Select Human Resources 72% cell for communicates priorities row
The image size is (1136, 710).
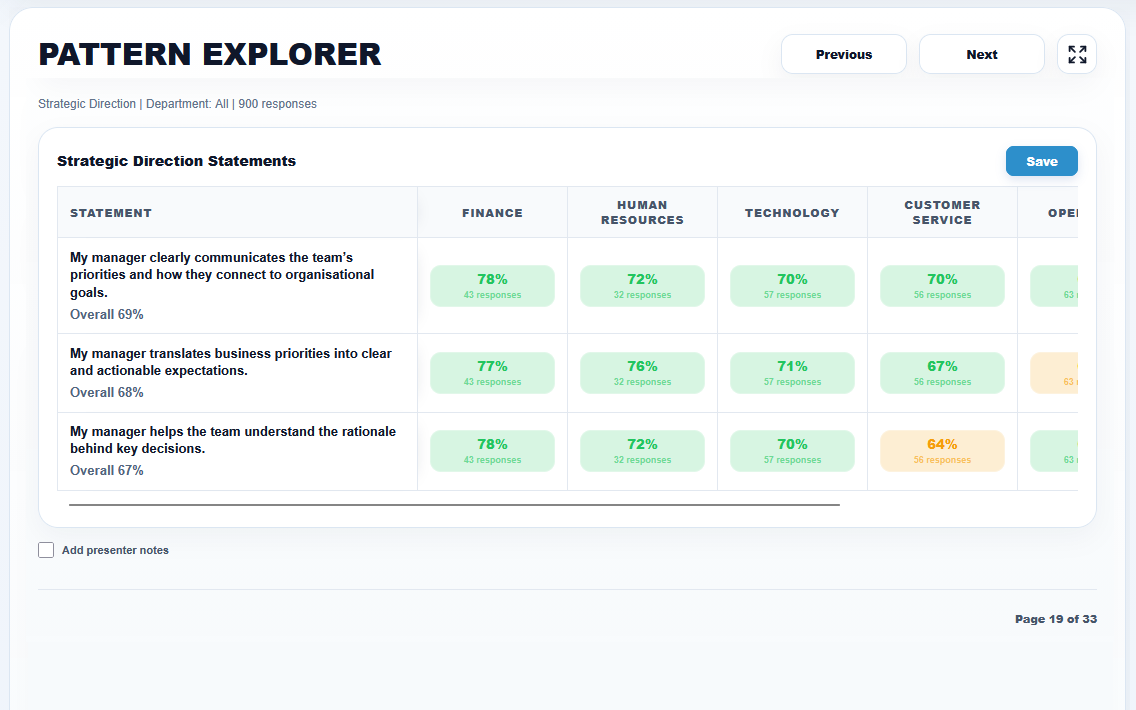642,285
